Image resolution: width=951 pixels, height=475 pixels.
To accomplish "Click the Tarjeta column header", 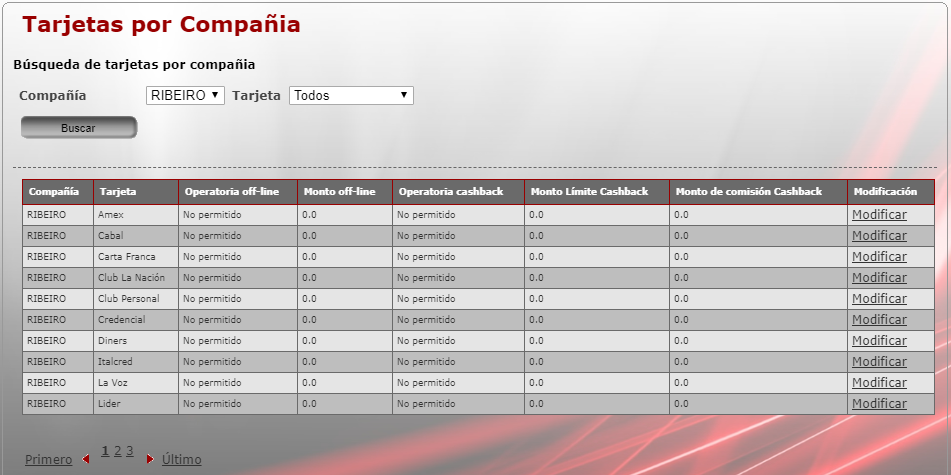I will (x=136, y=192).
